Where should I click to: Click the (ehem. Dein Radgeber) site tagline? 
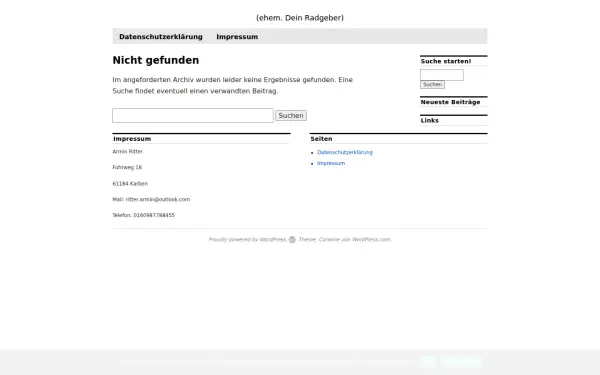[300, 18]
